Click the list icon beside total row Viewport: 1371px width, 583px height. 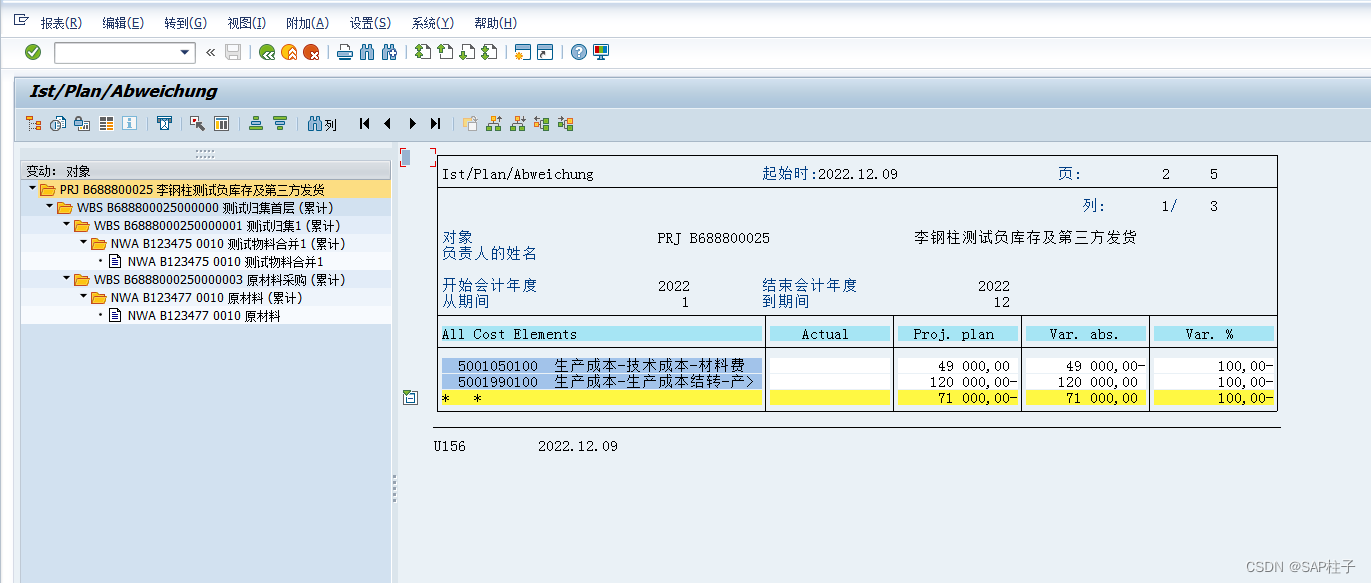point(410,398)
